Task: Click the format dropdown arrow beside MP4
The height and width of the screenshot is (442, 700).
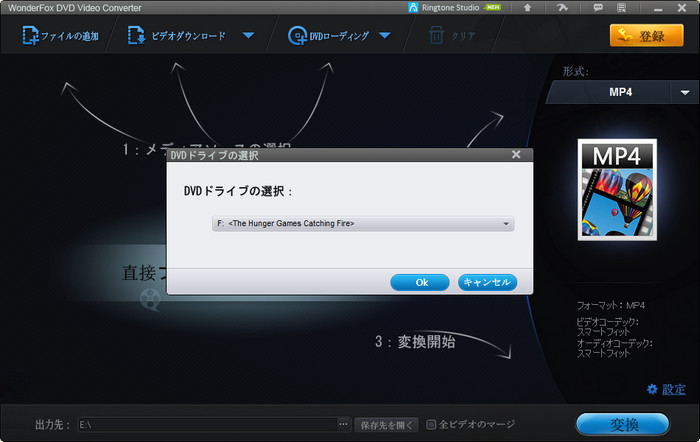Action: click(685, 92)
